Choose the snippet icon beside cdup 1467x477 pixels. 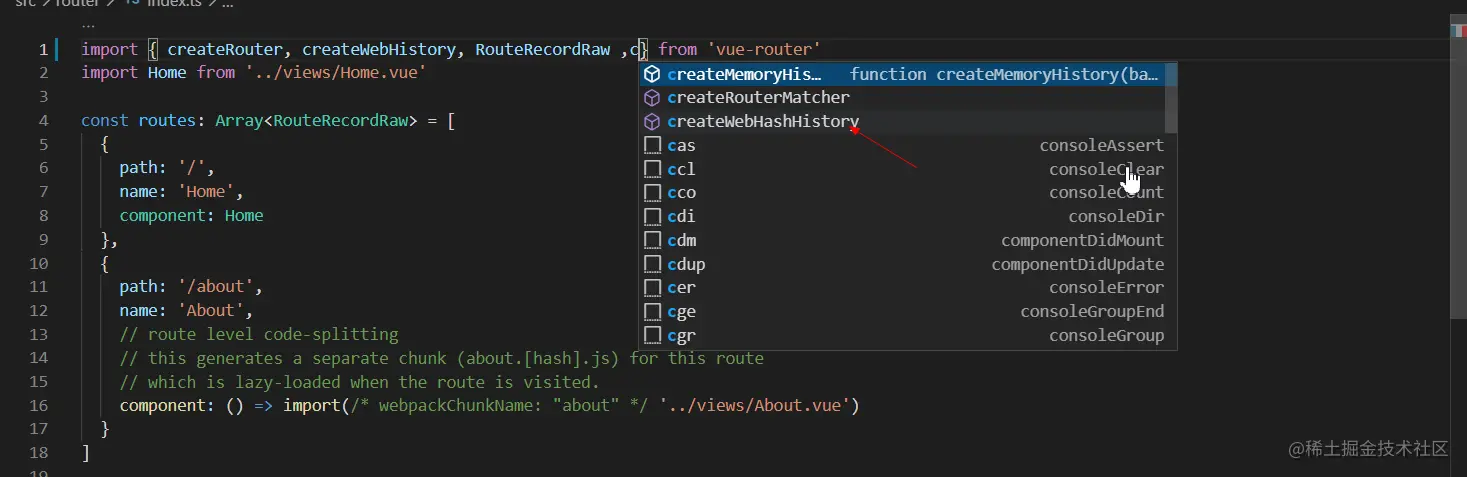point(652,264)
